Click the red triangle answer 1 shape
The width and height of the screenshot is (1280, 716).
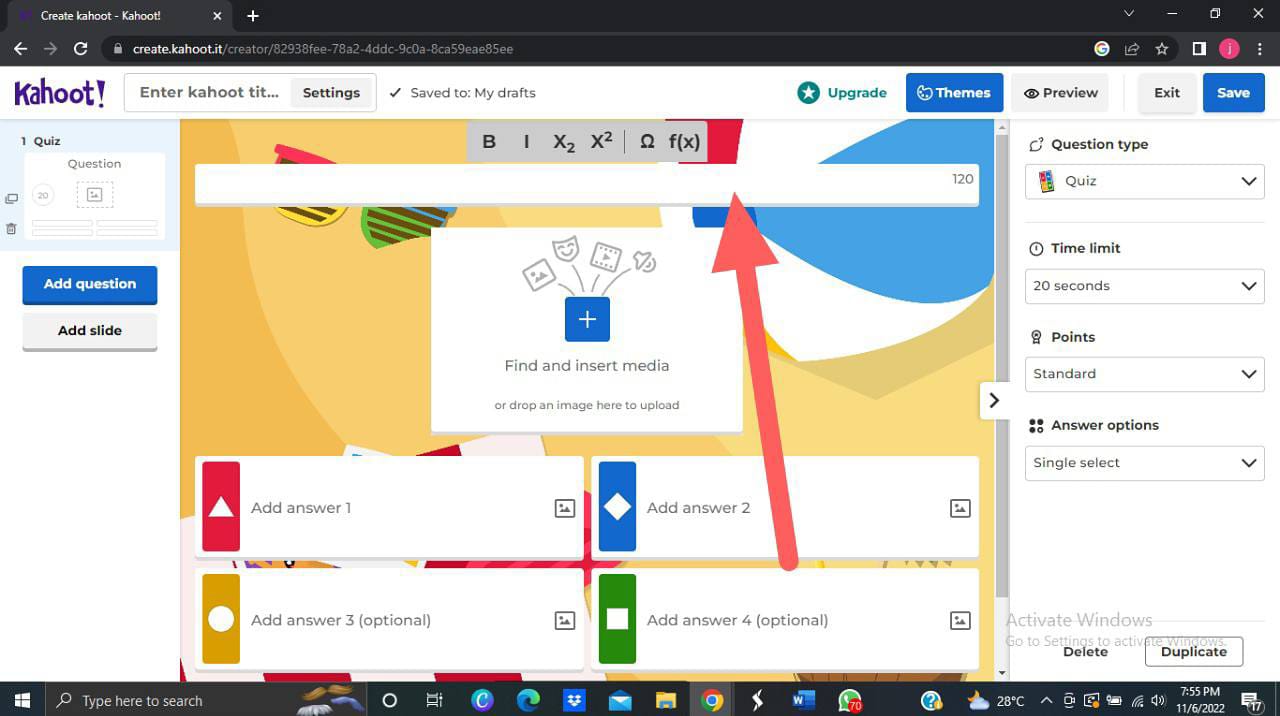[221, 507]
